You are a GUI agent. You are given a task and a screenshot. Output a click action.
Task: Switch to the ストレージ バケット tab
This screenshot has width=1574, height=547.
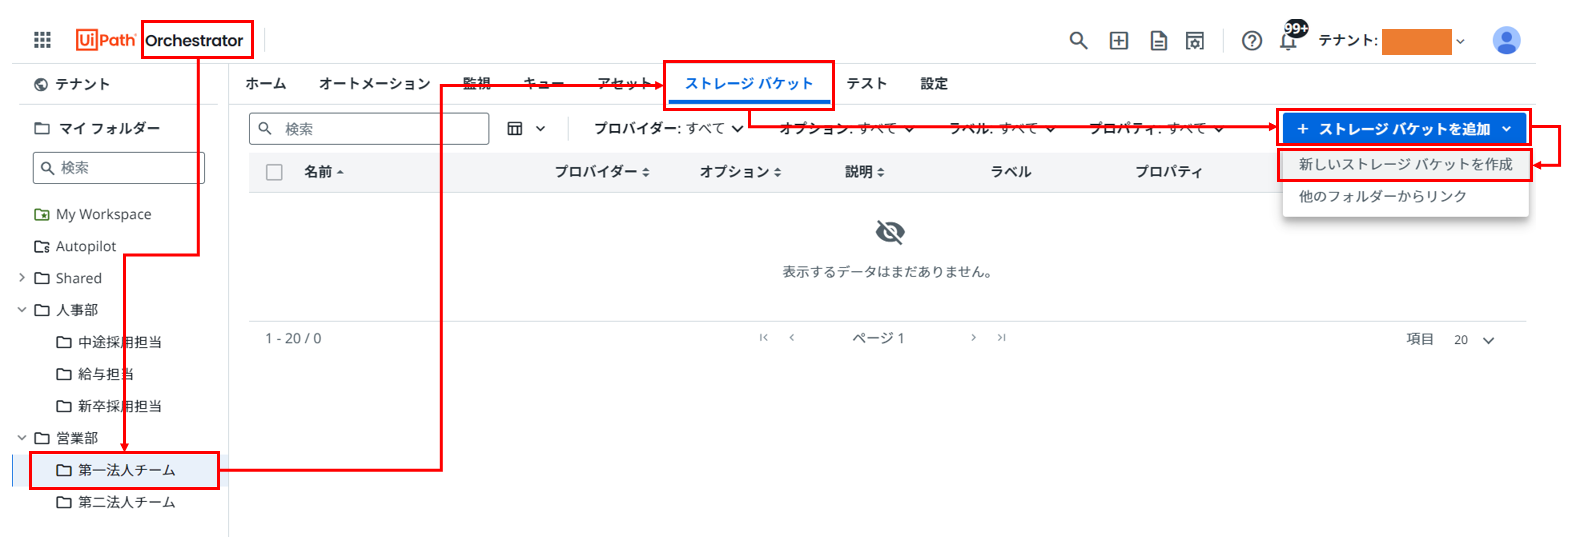(748, 83)
